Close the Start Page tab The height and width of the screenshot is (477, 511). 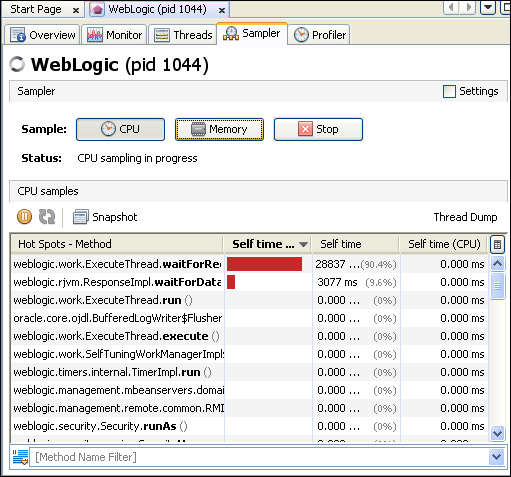(76, 10)
